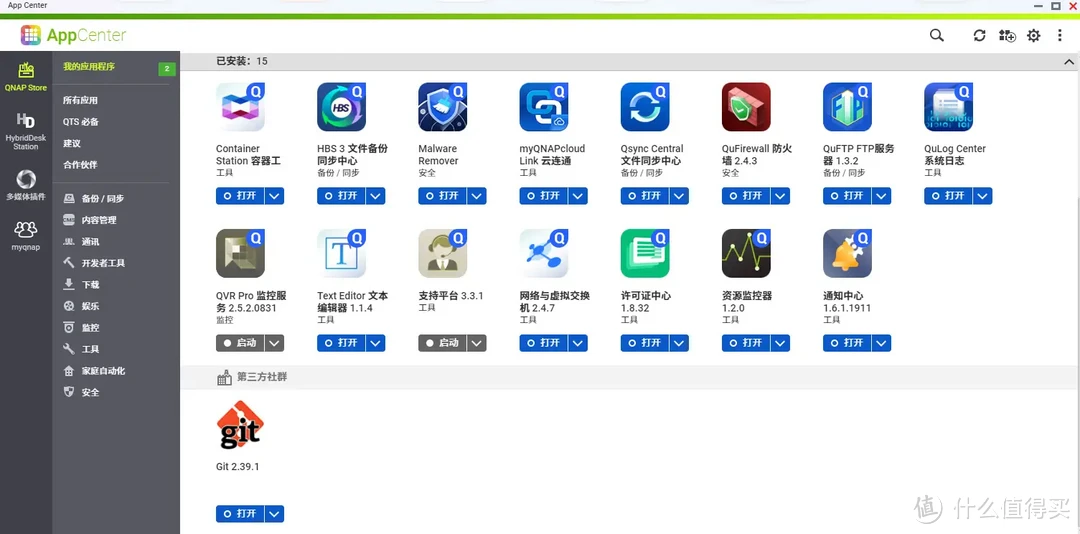
Task: Select 所有应用 category
Action: tap(81, 100)
